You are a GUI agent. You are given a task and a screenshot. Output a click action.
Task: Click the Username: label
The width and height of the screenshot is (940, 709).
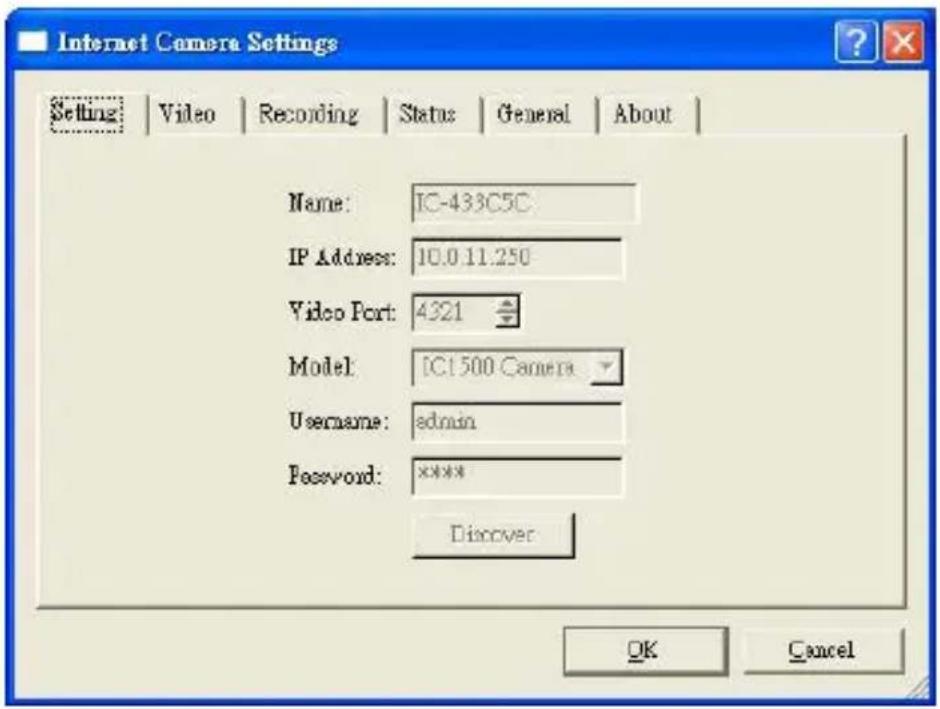[x=338, y=421]
